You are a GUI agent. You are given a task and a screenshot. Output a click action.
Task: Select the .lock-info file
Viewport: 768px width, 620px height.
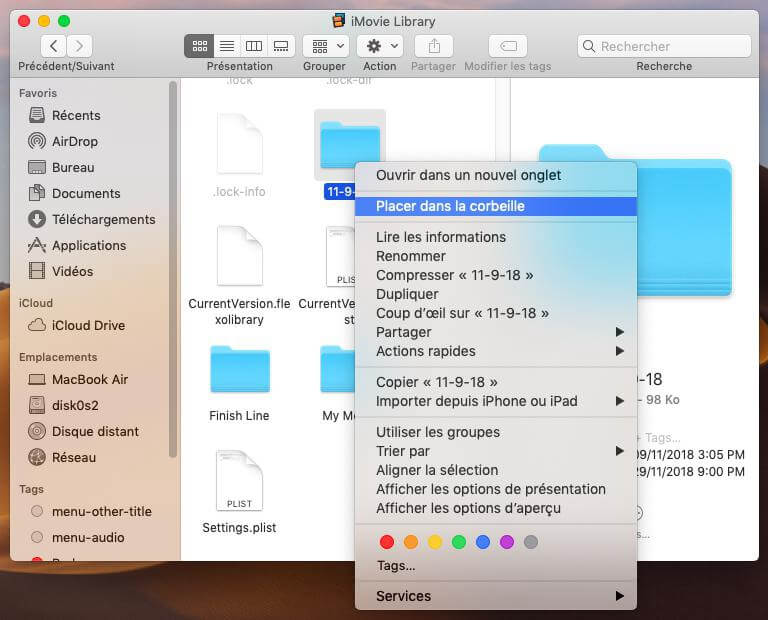240,156
